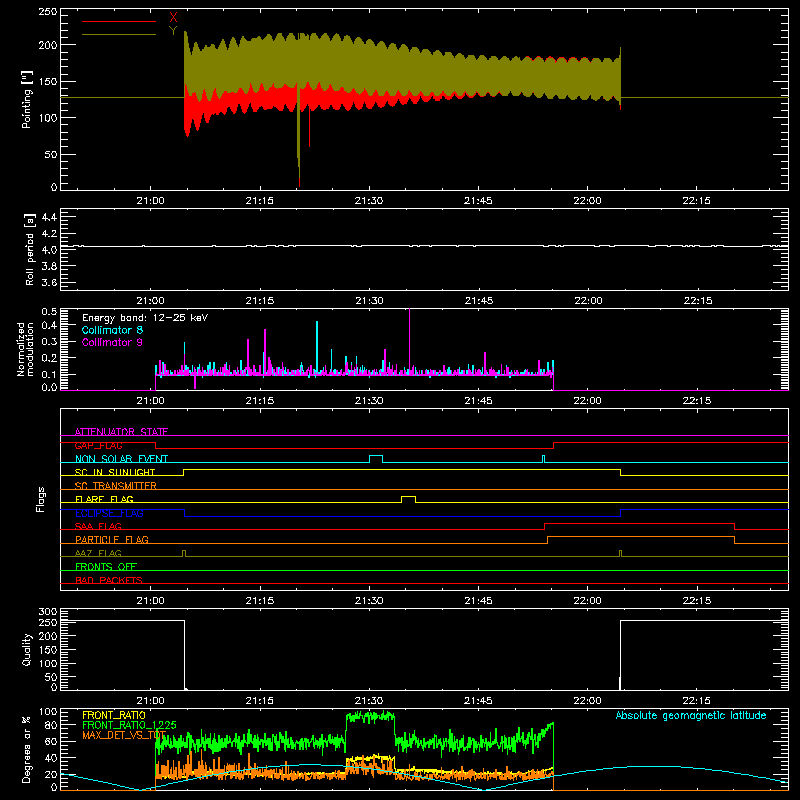Click the red X legend line in the Pointing plot
Viewport: 800px width, 800px height.
(119, 21)
